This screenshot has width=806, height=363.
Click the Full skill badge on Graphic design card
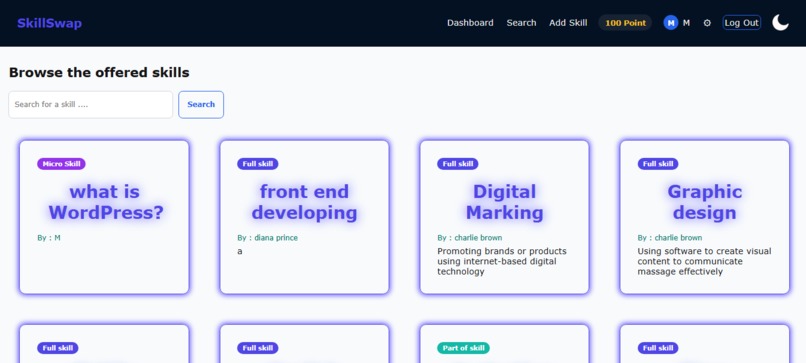click(658, 164)
